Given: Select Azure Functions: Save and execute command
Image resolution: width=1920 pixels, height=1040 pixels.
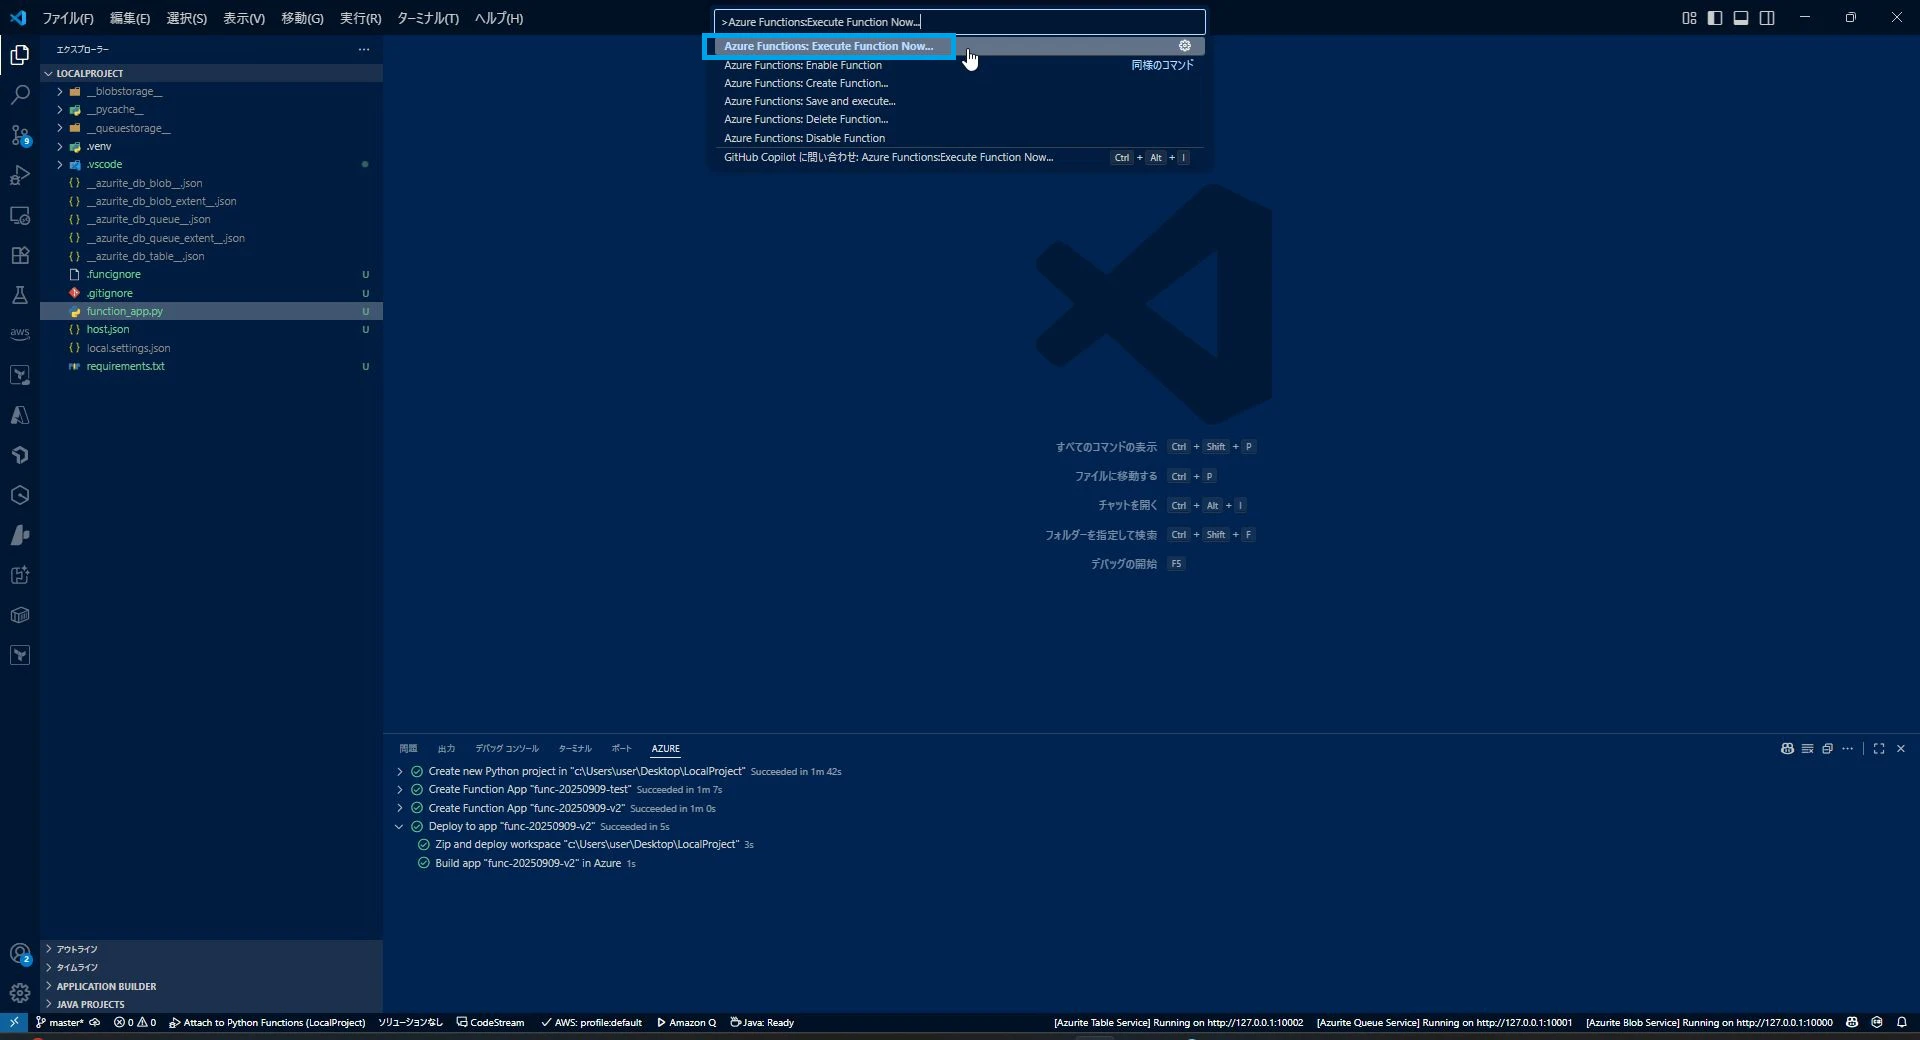Looking at the screenshot, I should pos(959,101).
